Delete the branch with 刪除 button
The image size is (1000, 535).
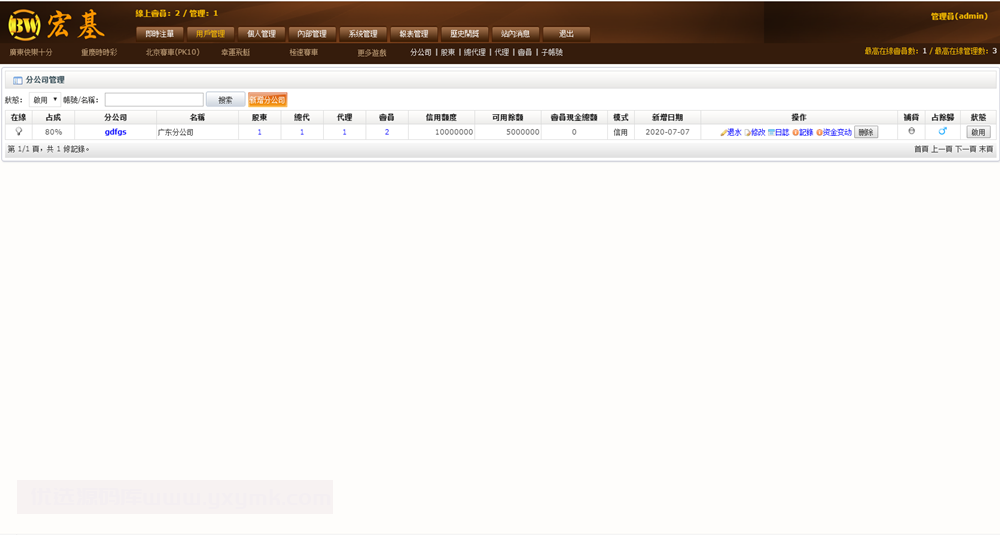pyautogui.click(x=866, y=132)
